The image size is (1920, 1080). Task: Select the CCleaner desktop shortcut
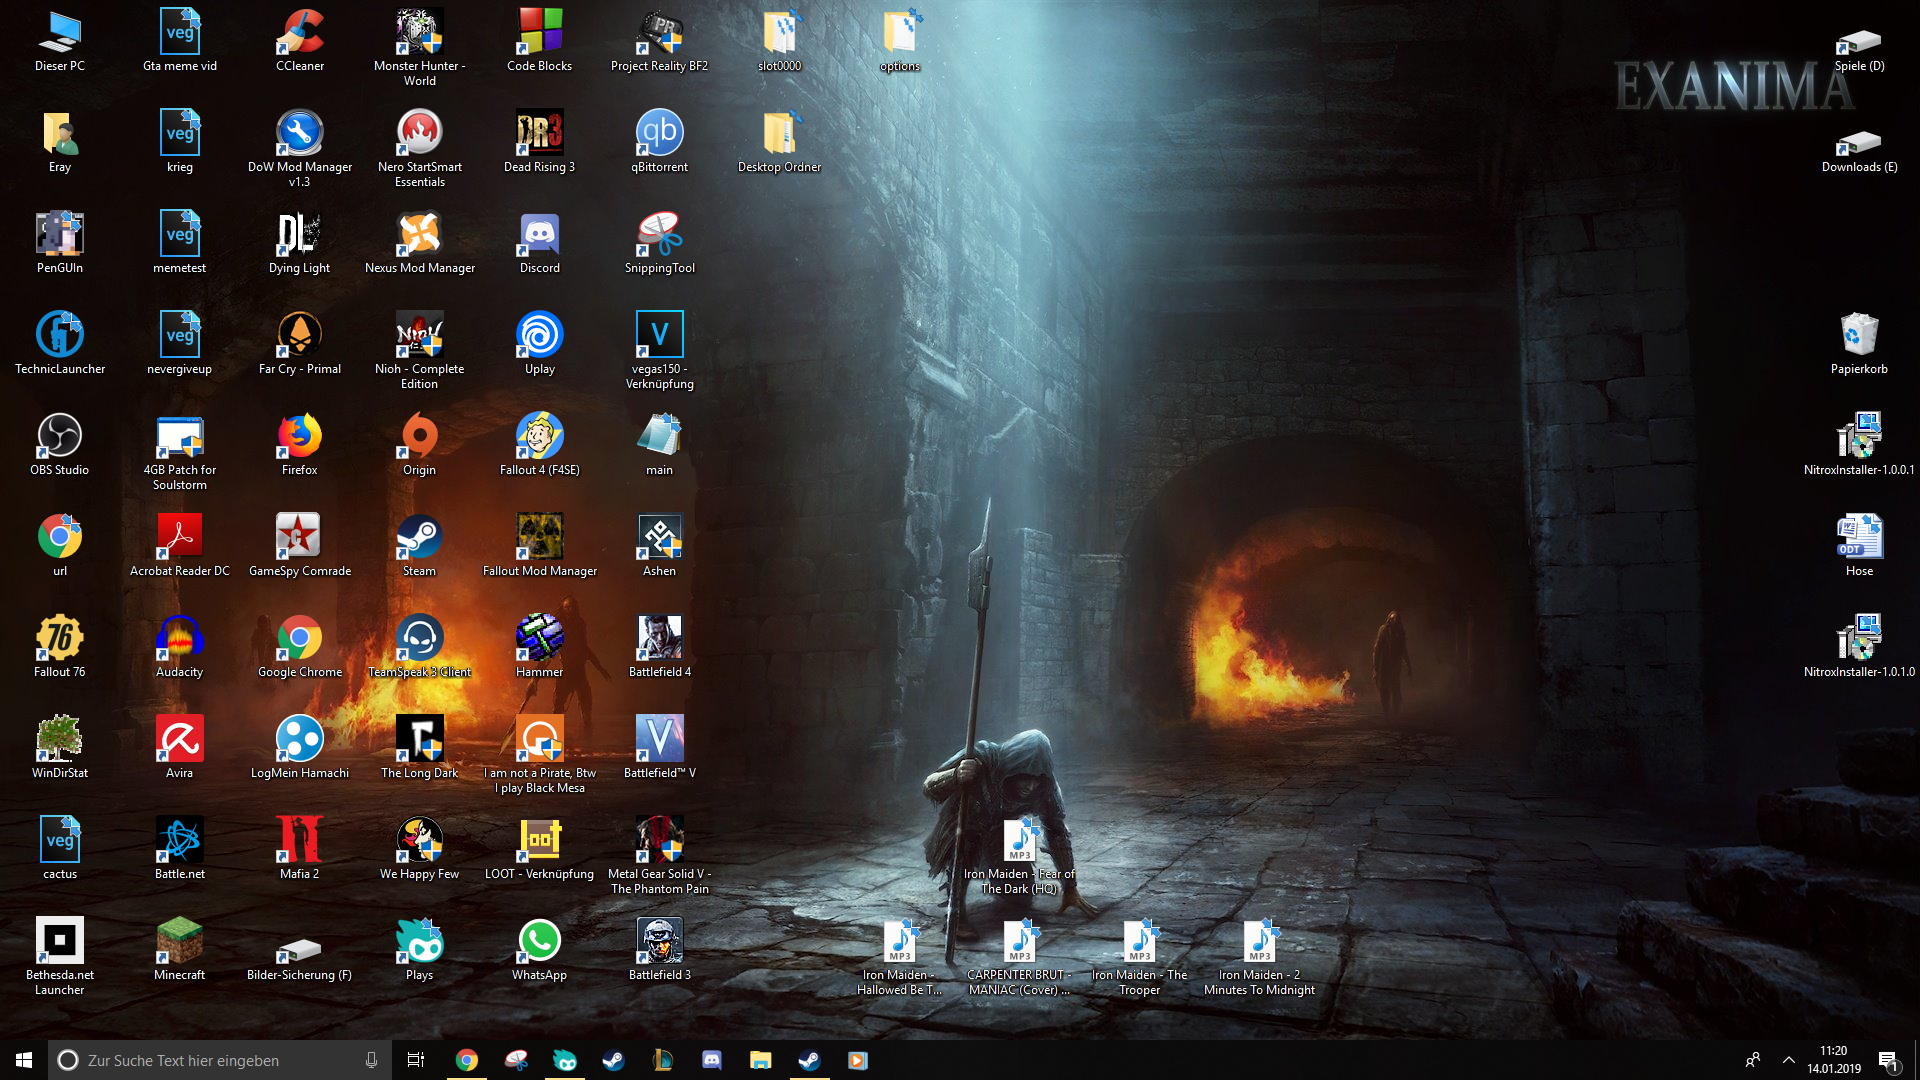tap(300, 41)
